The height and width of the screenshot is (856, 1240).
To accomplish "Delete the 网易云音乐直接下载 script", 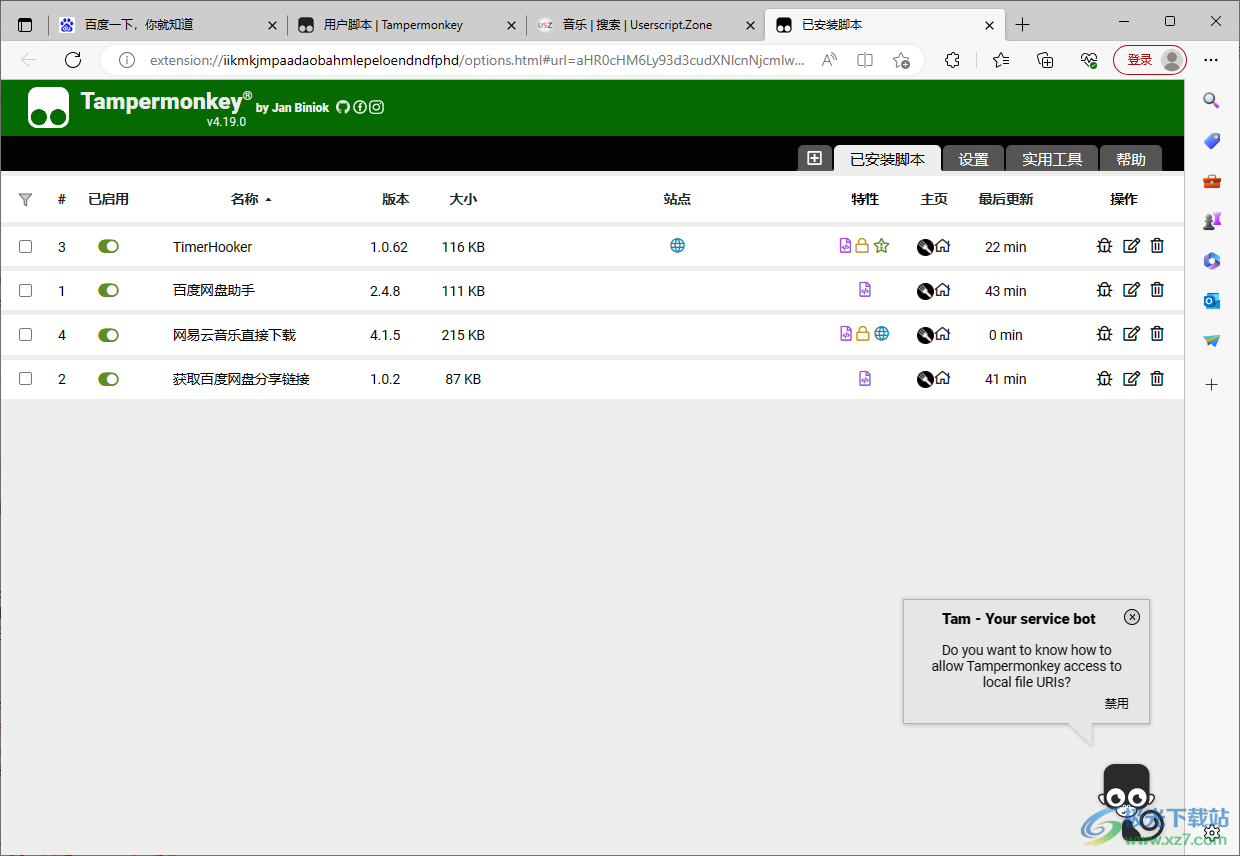I will click(1157, 334).
